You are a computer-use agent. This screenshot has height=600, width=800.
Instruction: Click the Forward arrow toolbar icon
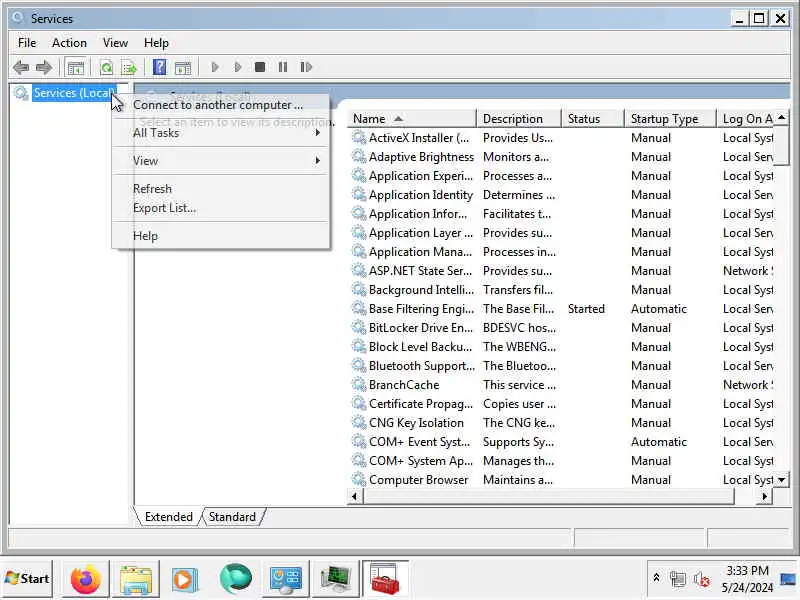[44, 67]
